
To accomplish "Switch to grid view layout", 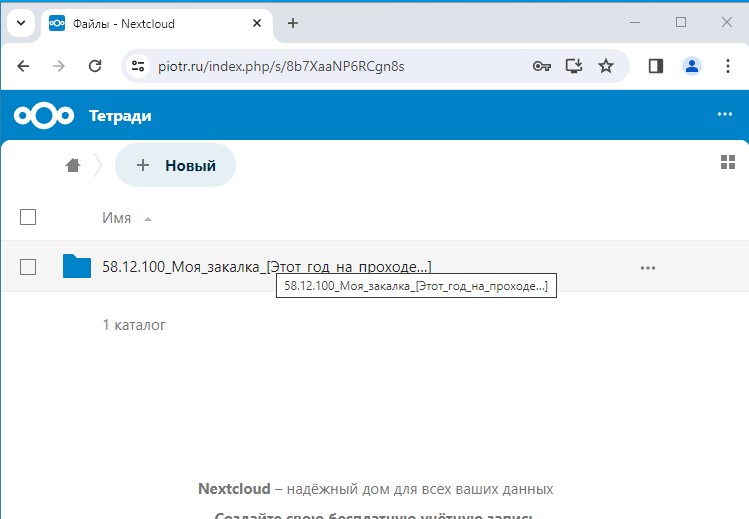I will click(x=728, y=163).
